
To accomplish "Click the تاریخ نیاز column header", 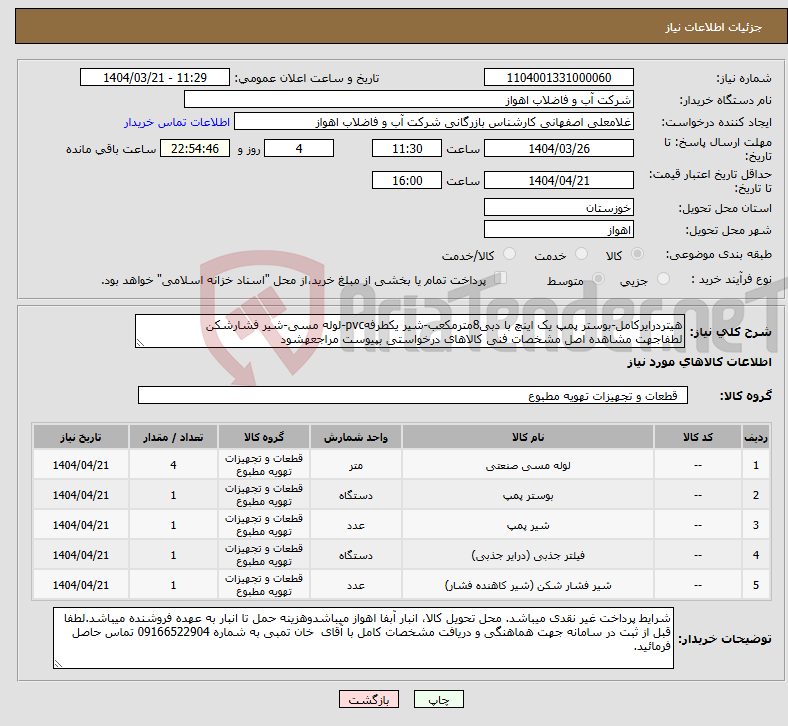I will 81,437.
